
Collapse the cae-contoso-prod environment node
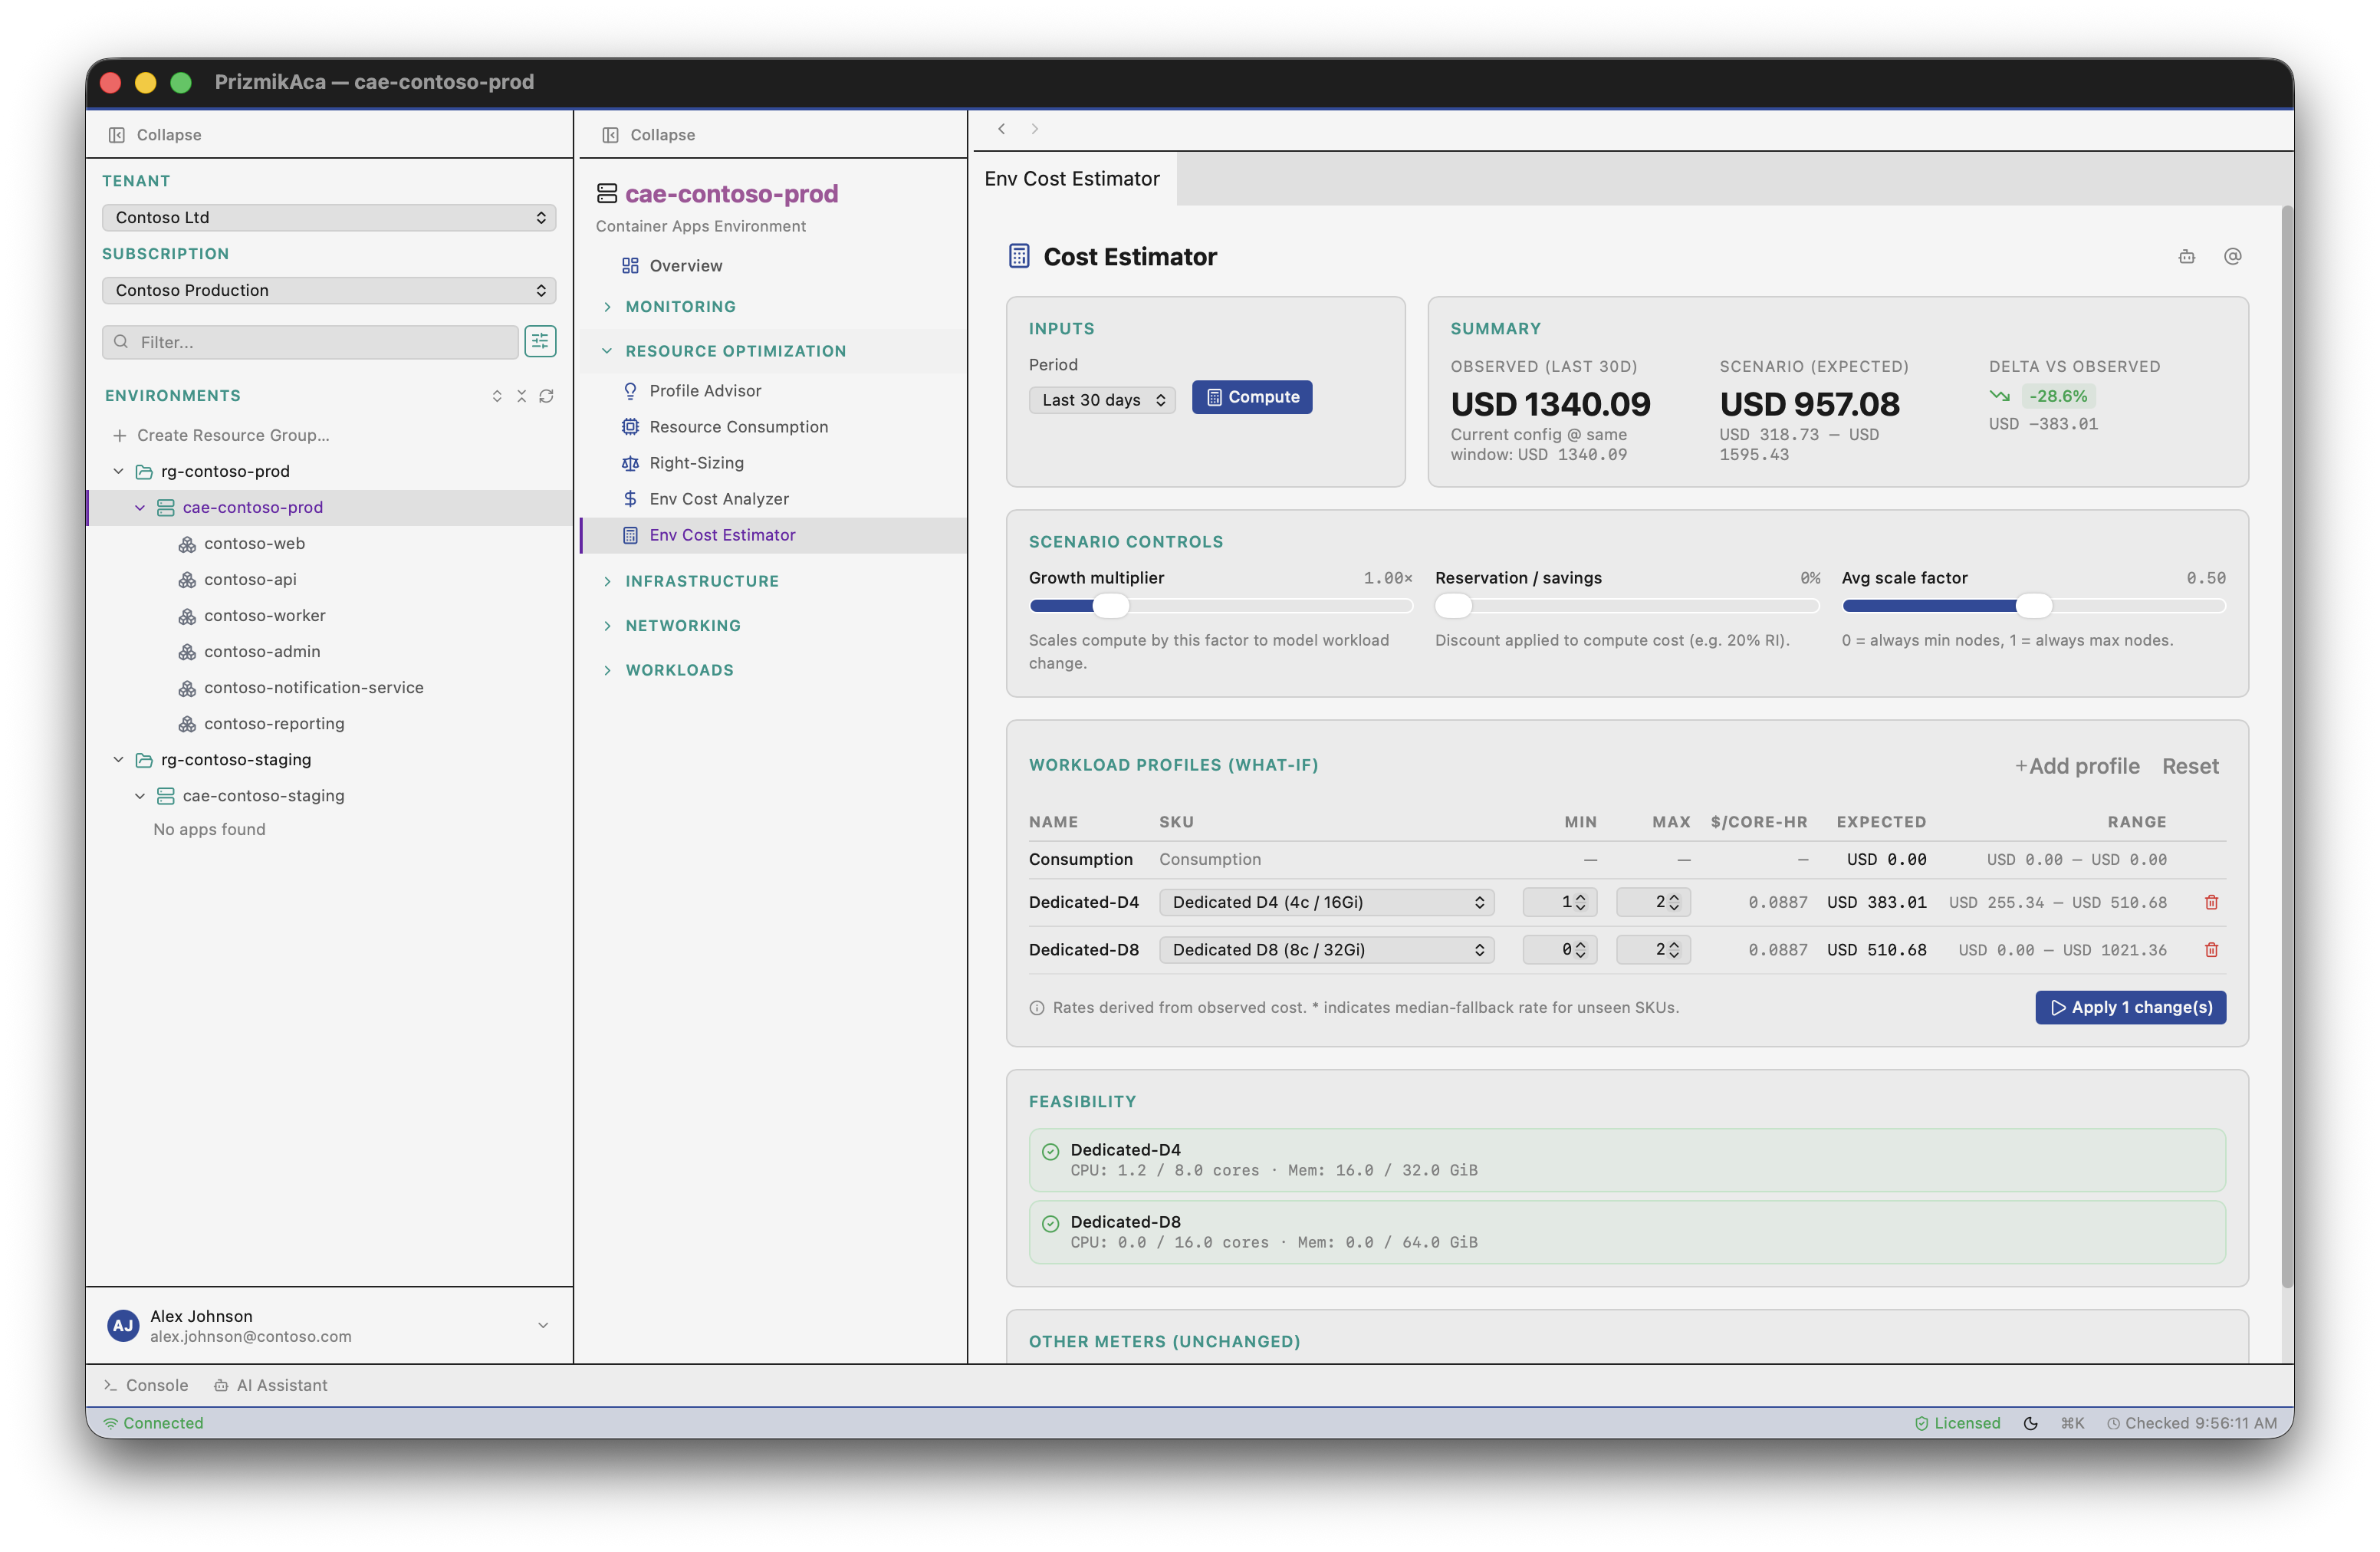click(x=140, y=508)
